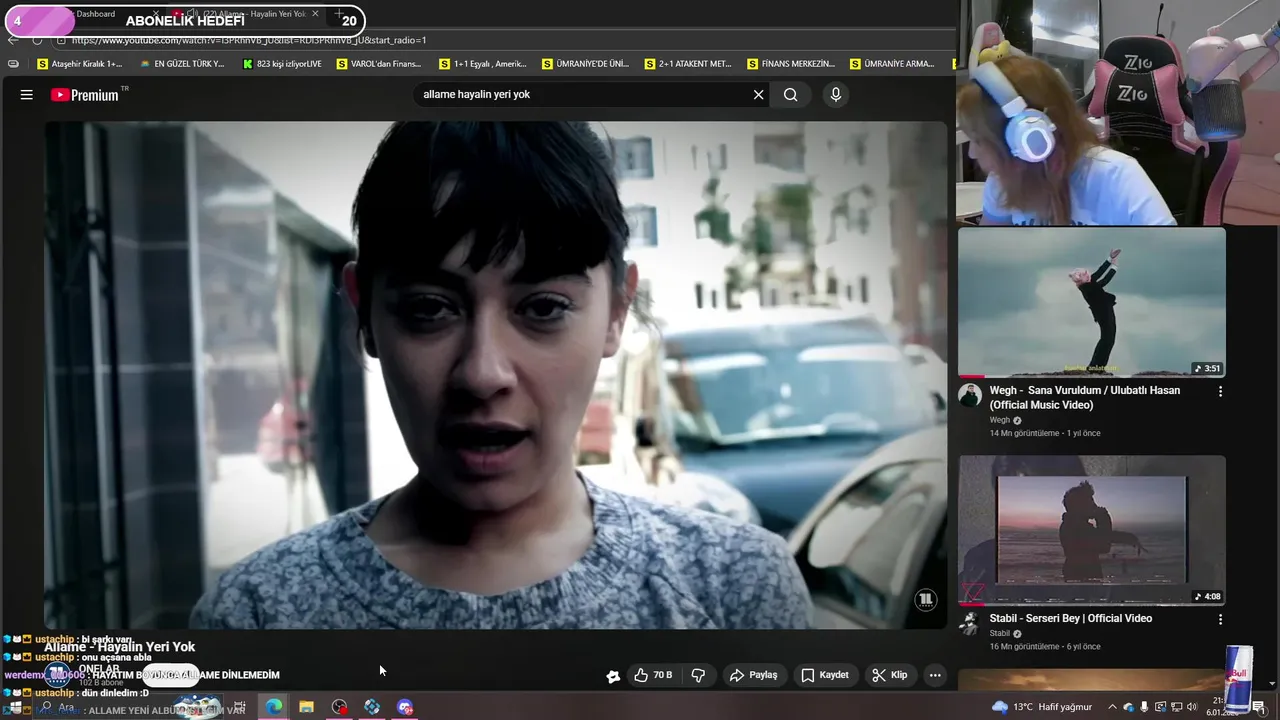Save the video with Kaydet button

[826, 675]
